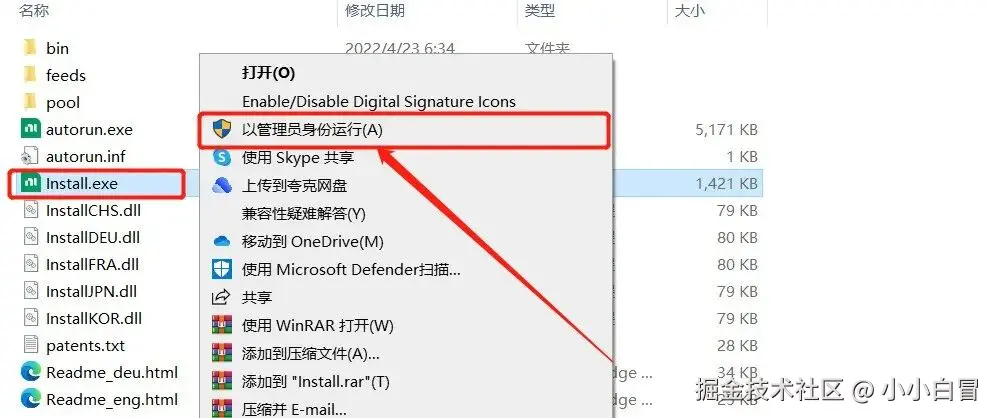The height and width of the screenshot is (418, 995).
Task: Click the admin shield icon in the menu
Action: (x=221, y=129)
